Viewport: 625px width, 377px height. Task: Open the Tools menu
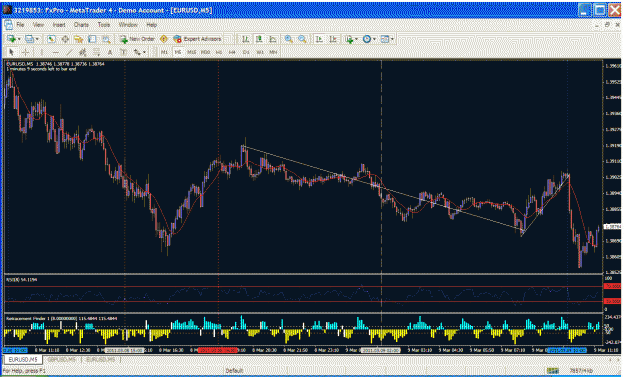104,25
